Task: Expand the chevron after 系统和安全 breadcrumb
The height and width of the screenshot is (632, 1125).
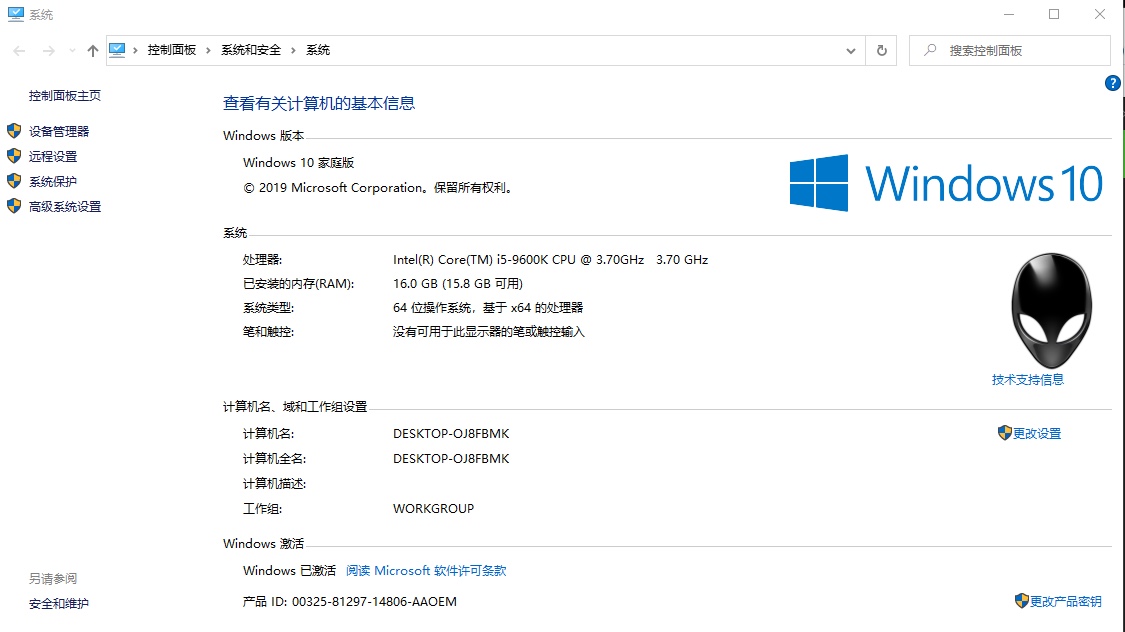Action: tap(293, 50)
